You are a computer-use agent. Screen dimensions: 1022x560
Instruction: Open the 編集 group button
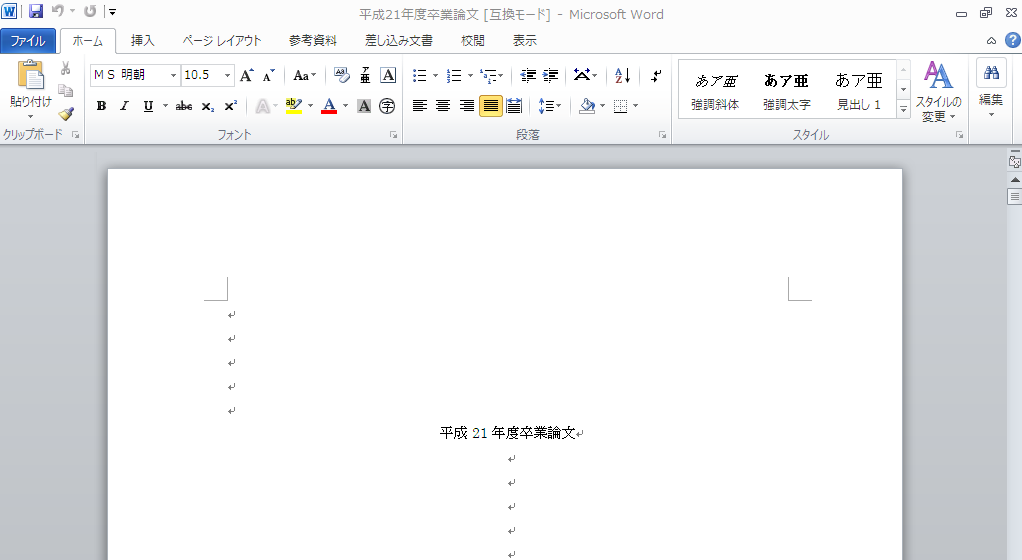991,89
